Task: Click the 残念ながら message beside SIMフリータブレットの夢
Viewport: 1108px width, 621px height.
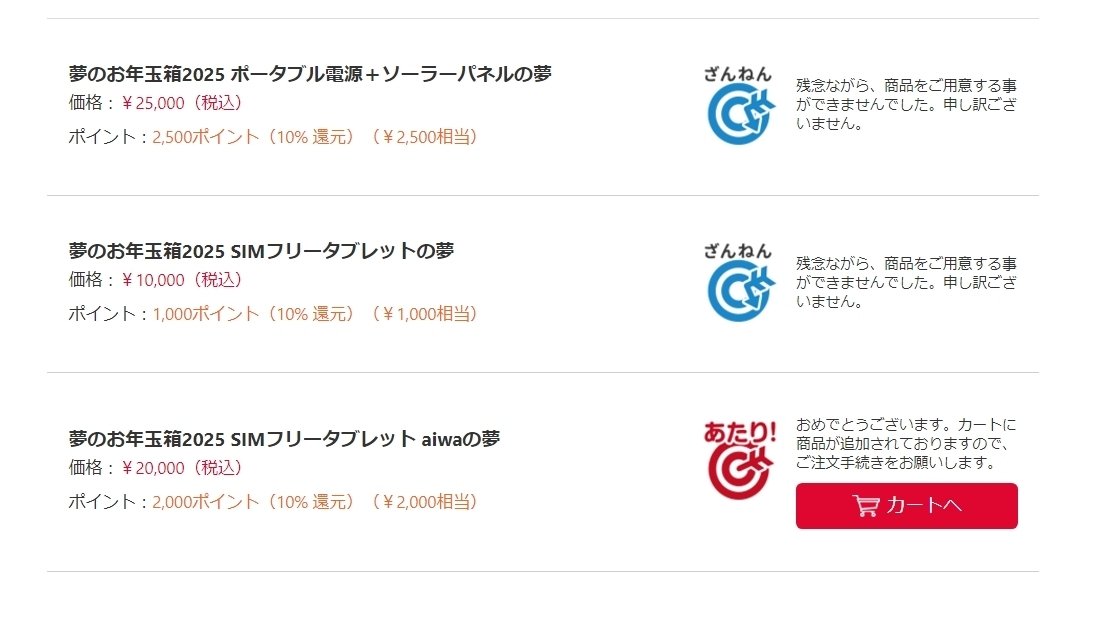Action: click(x=907, y=283)
